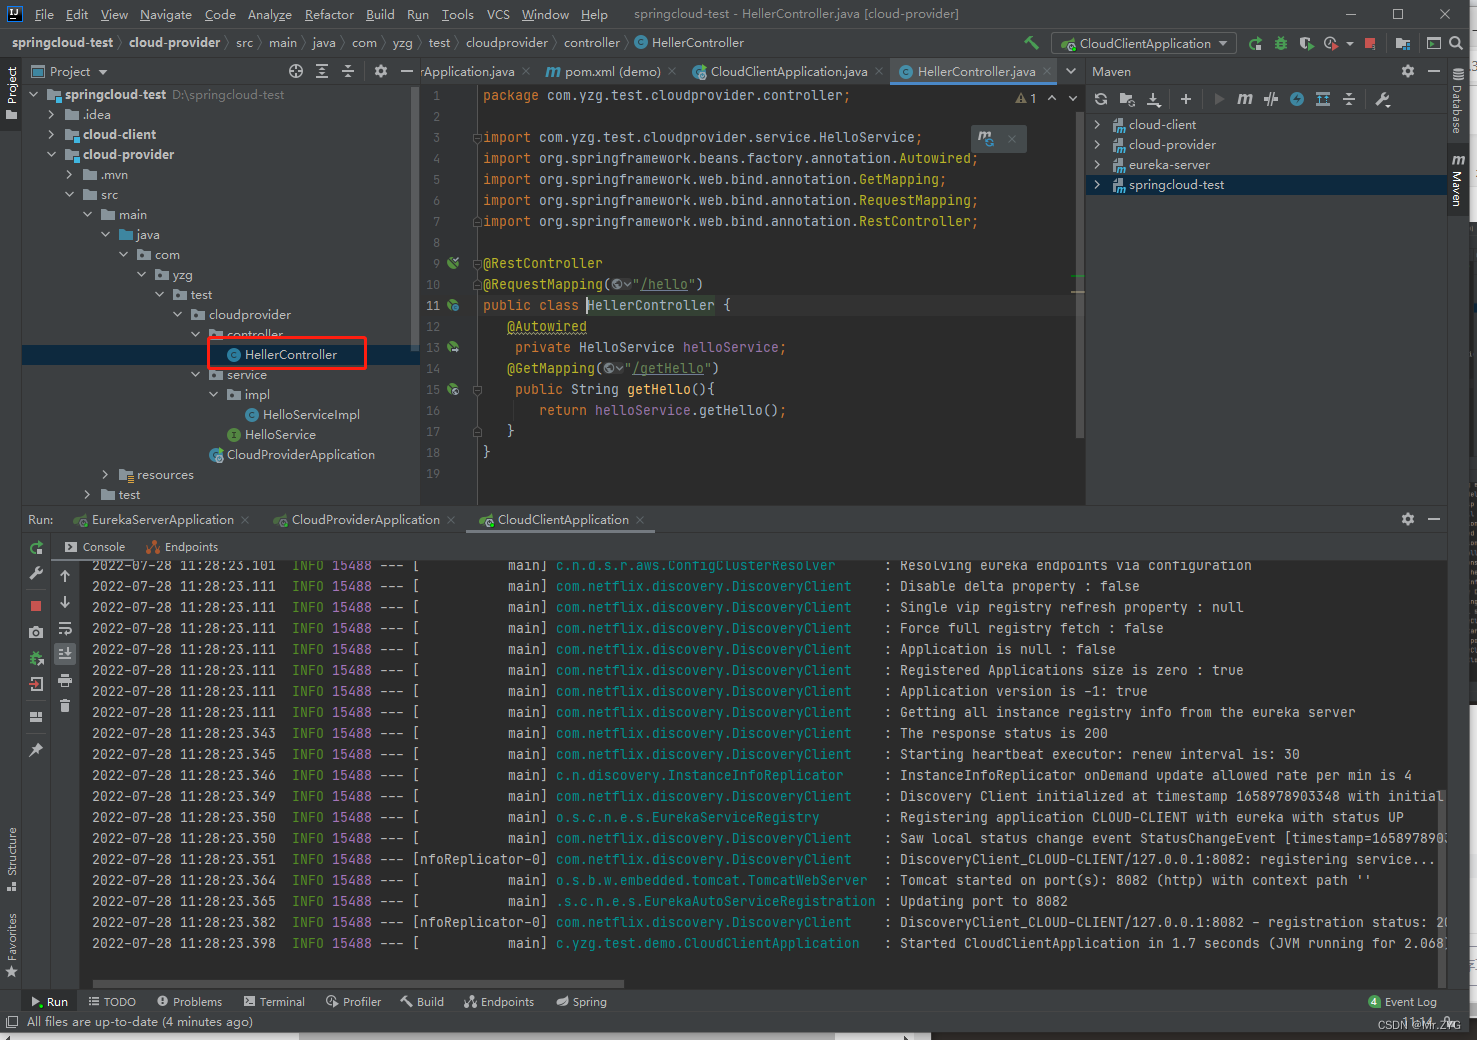1477x1040 pixels.
Task: Toggle the Project tool window sidebar button
Action: (11, 92)
